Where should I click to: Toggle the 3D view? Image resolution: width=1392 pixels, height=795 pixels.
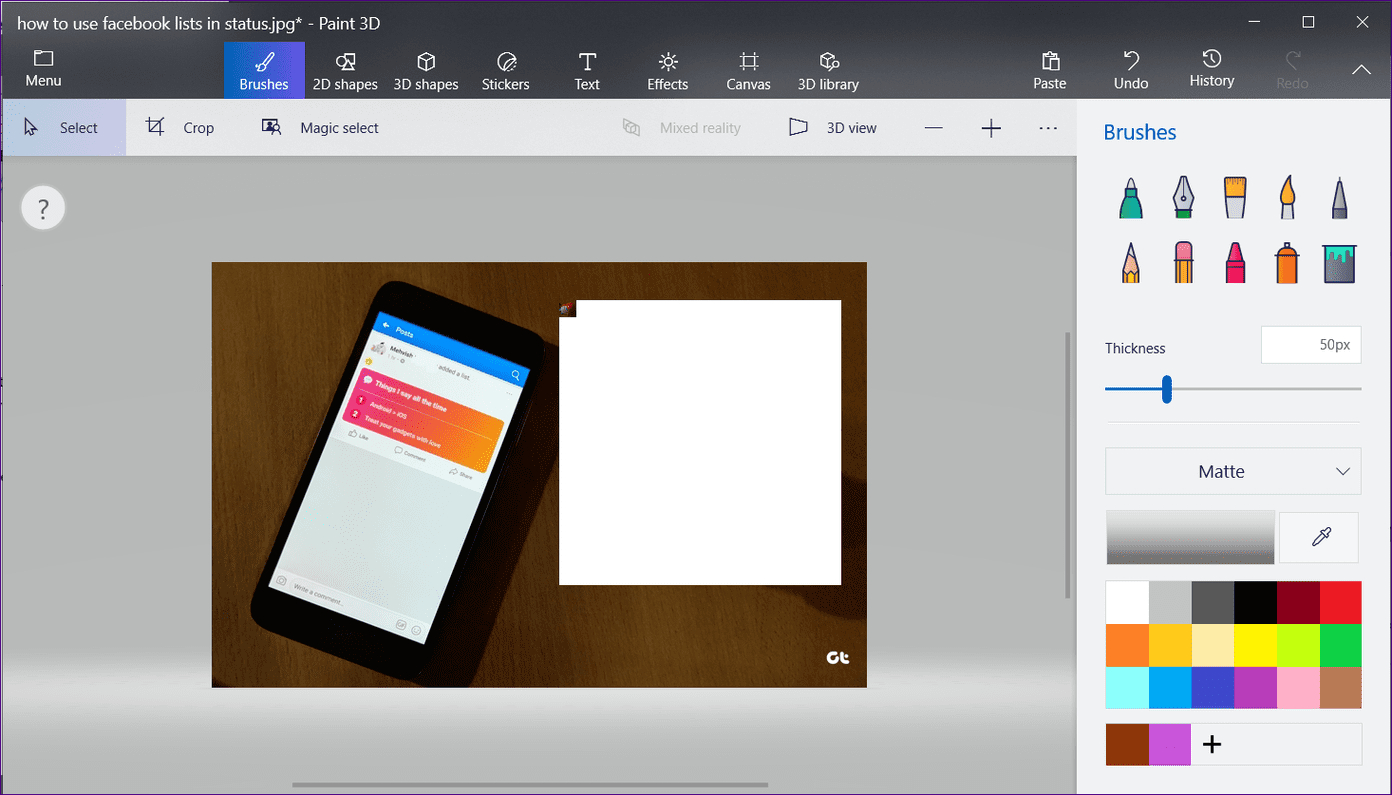point(833,128)
